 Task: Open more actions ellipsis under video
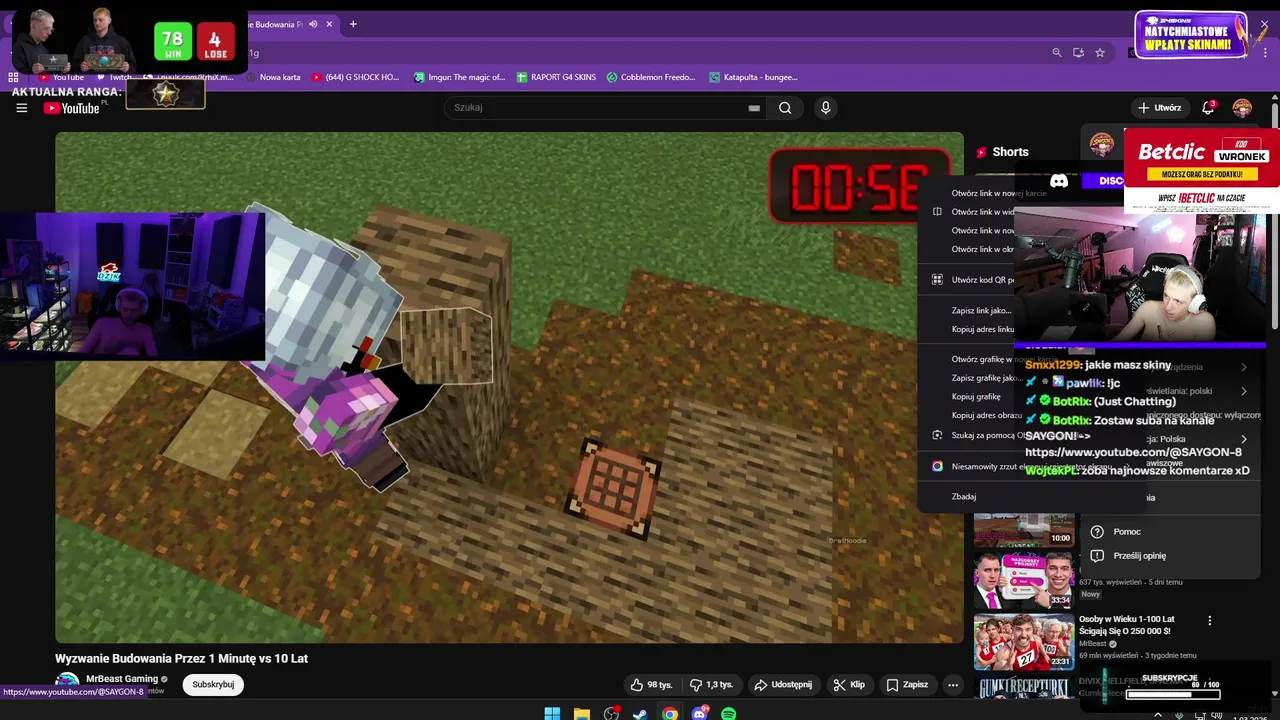point(953,685)
